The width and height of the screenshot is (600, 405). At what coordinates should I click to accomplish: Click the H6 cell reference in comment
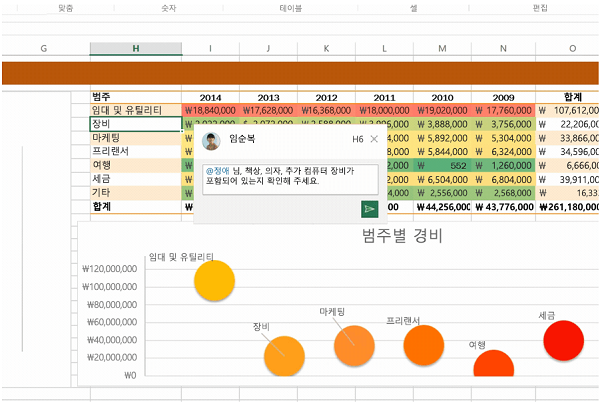tap(358, 139)
